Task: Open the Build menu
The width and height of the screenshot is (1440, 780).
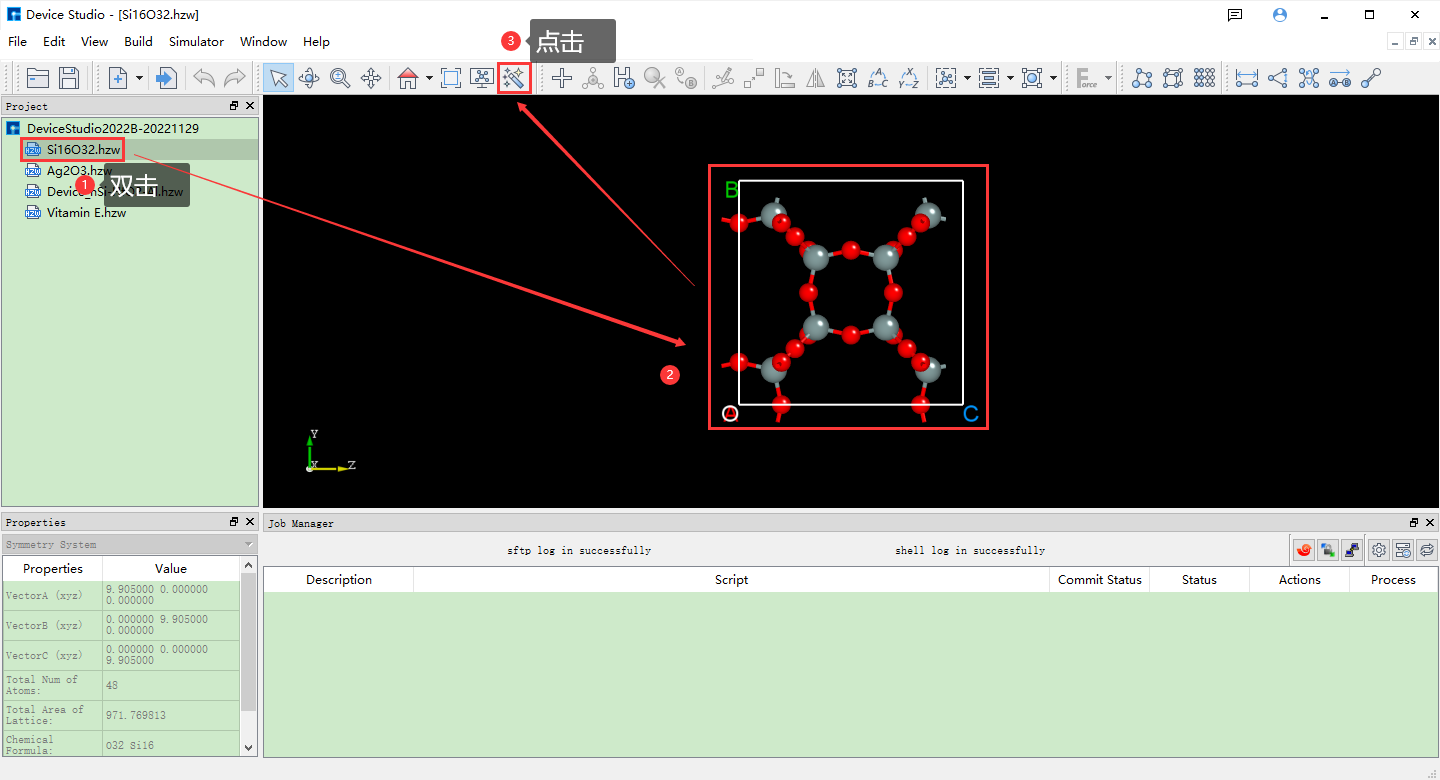Action: click(138, 41)
